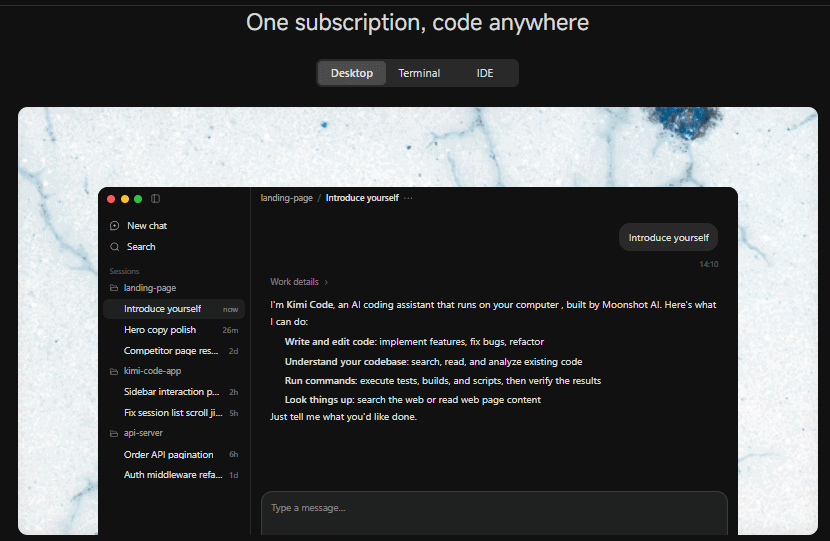Click the Search magnifier icon
Screen dimensions: 830x541
coord(114,247)
